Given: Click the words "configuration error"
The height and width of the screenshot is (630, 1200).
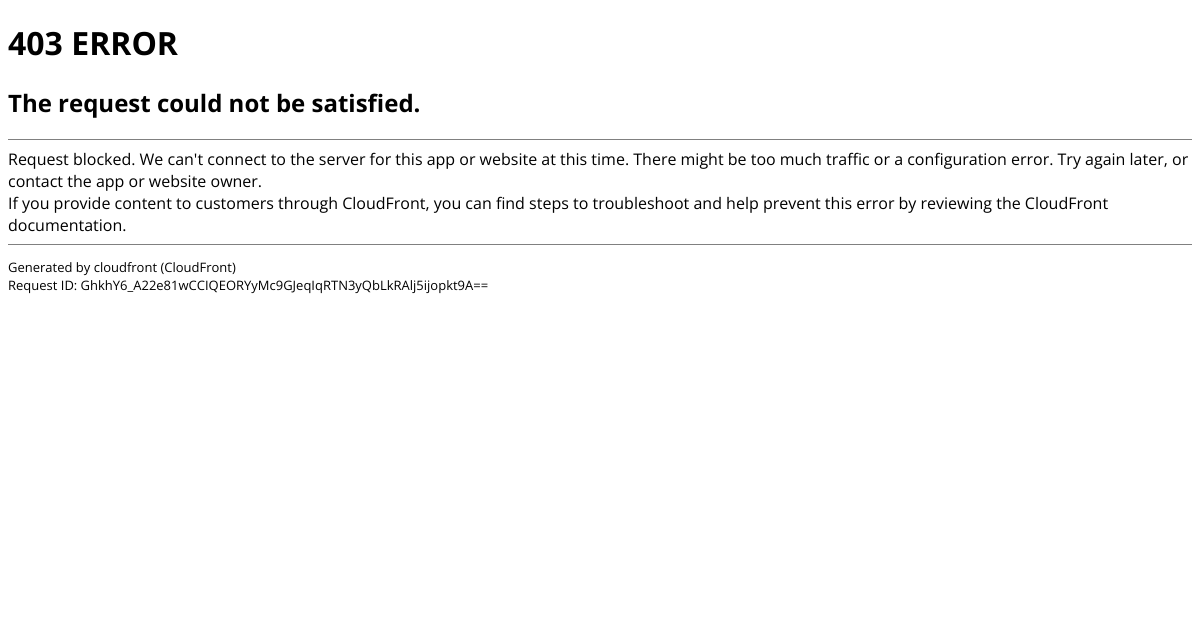Looking at the screenshot, I should (x=980, y=160).
